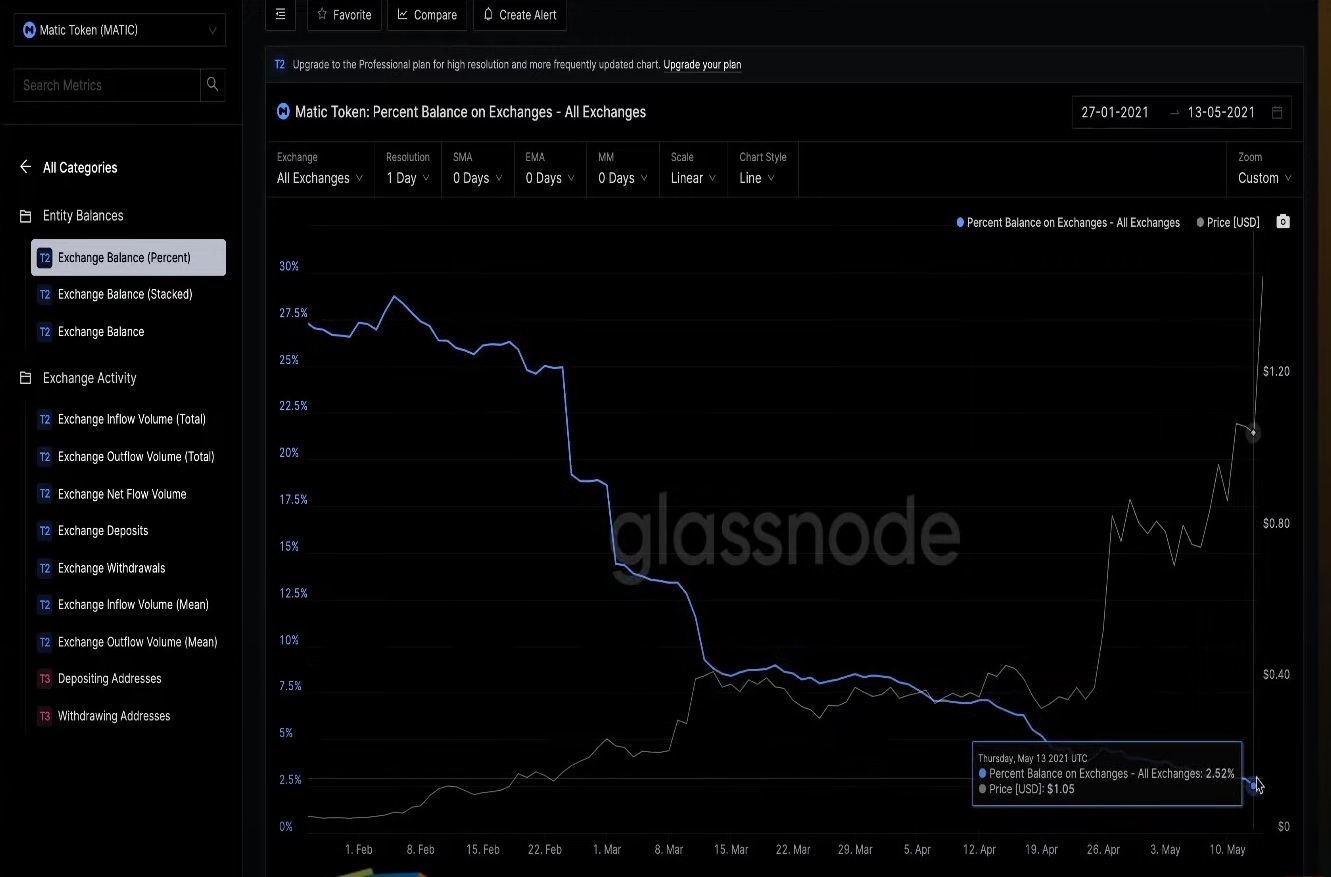Select the Depositing Addresses metric
The image size is (1331, 877).
[x=110, y=679]
